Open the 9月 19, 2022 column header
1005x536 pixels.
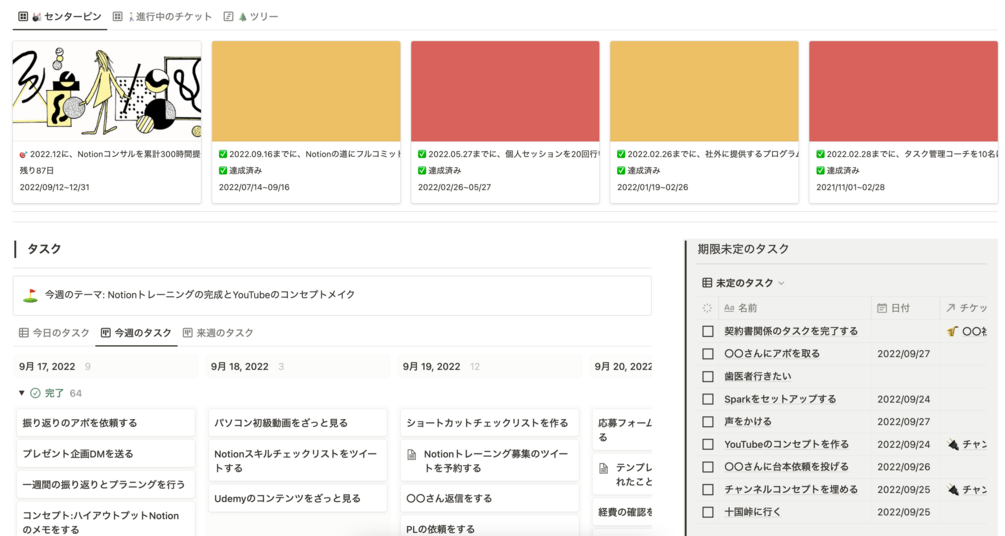pyautogui.click(x=431, y=367)
